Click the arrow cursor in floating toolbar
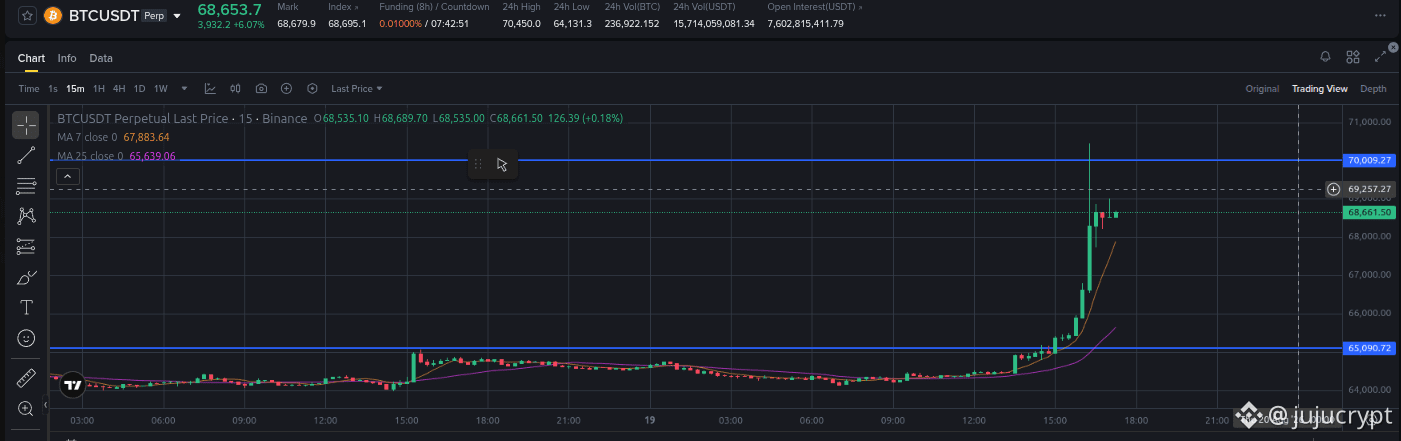This screenshot has width=1401, height=441. [x=502, y=164]
